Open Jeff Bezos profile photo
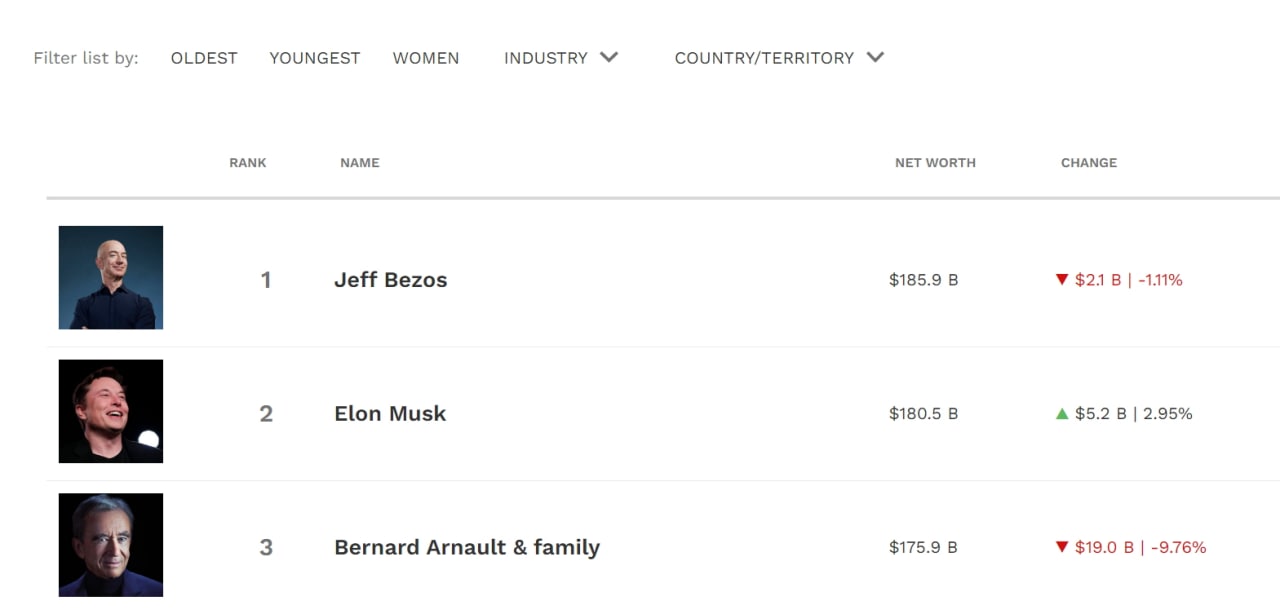The height and width of the screenshot is (614, 1280). [111, 278]
